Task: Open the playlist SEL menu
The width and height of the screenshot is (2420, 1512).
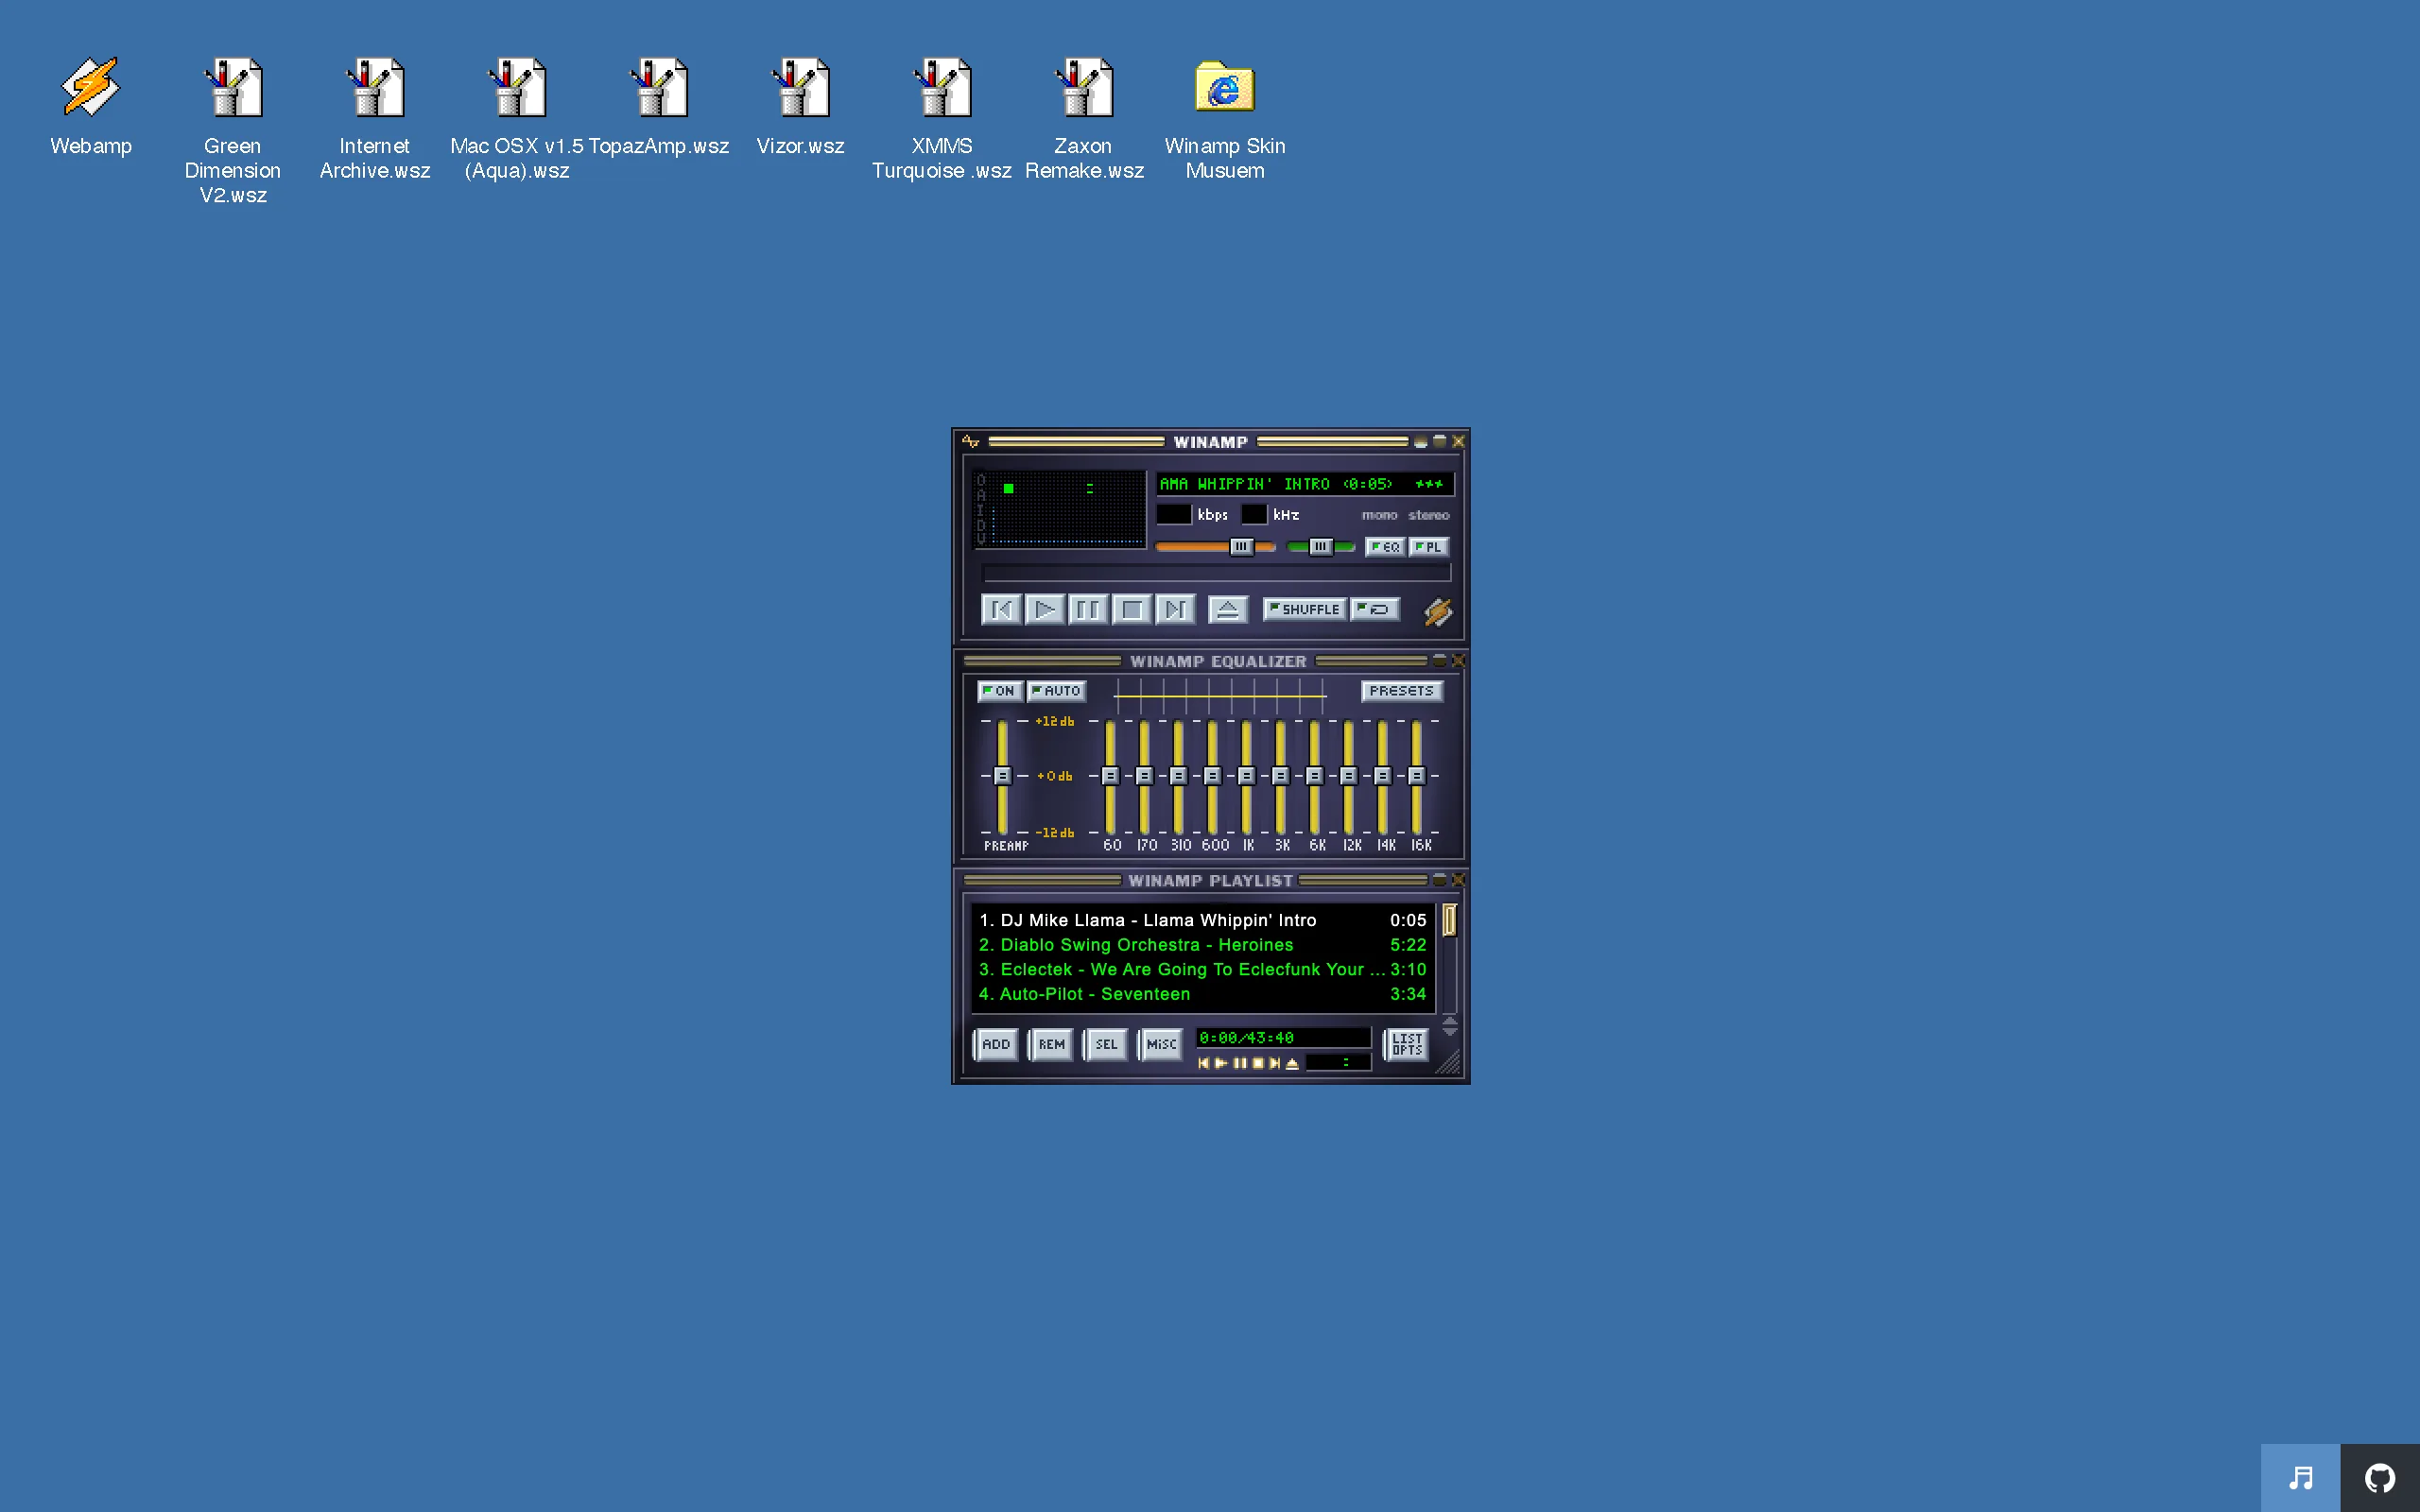Action: [1106, 1044]
